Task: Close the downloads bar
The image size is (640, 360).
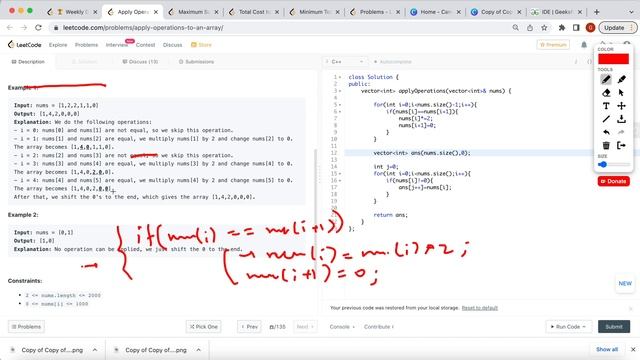Action: [633, 349]
